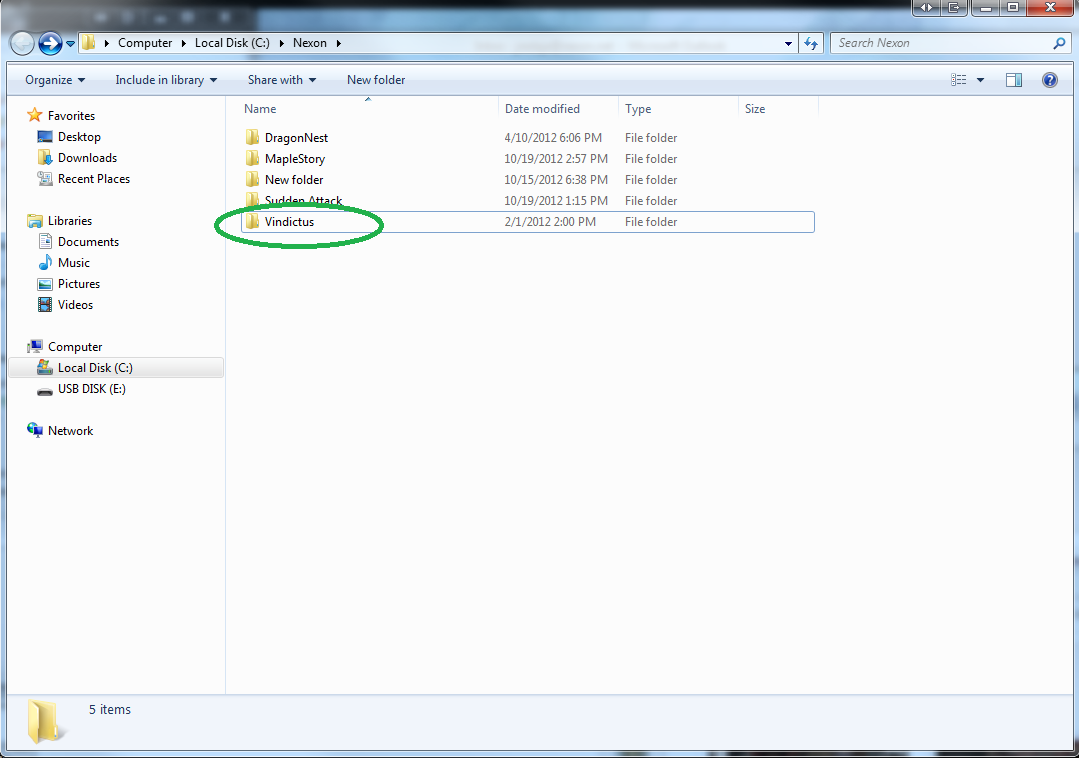This screenshot has height=758, width=1079.
Task: Click date 10/15/2012 6:38 PM
Action: (556, 180)
